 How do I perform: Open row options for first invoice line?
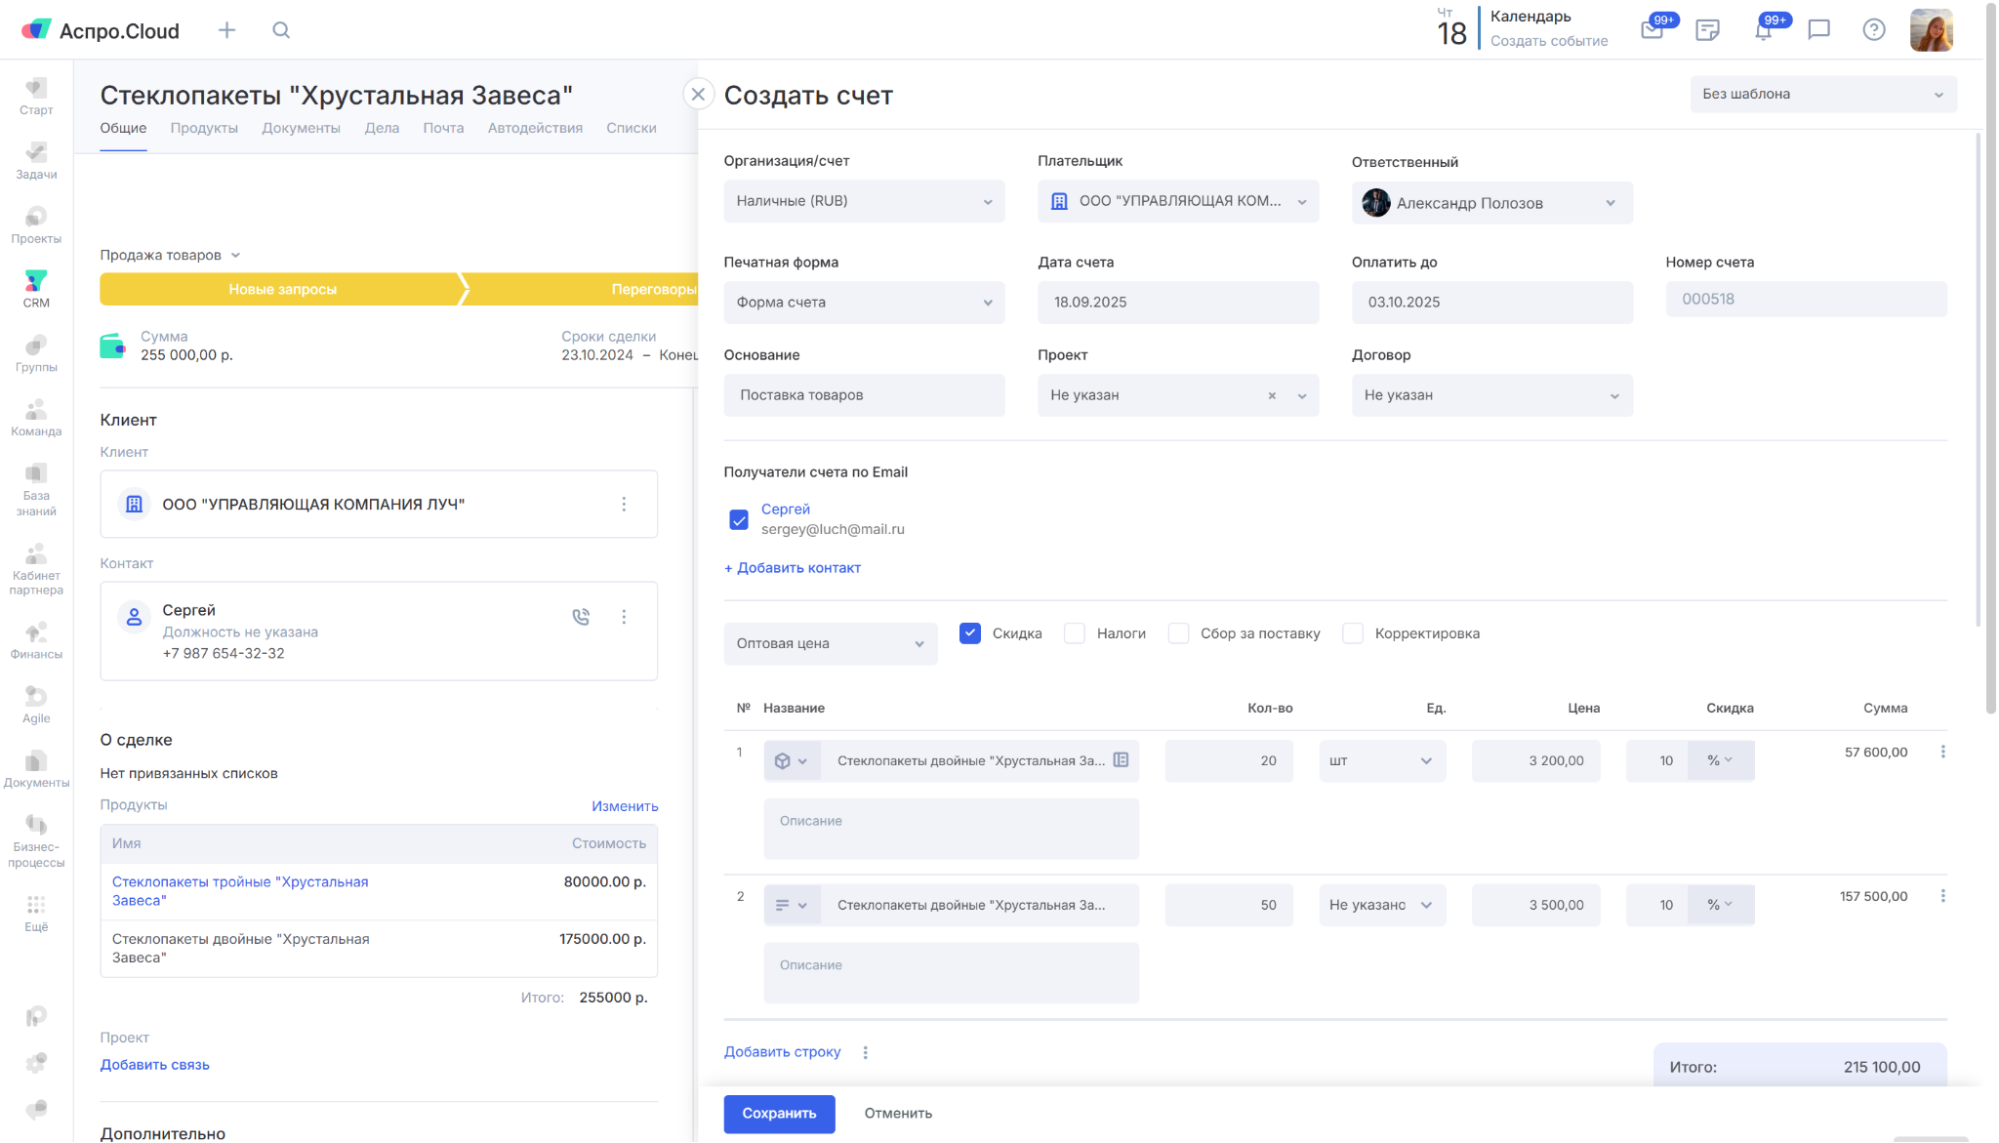pyautogui.click(x=1942, y=752)
